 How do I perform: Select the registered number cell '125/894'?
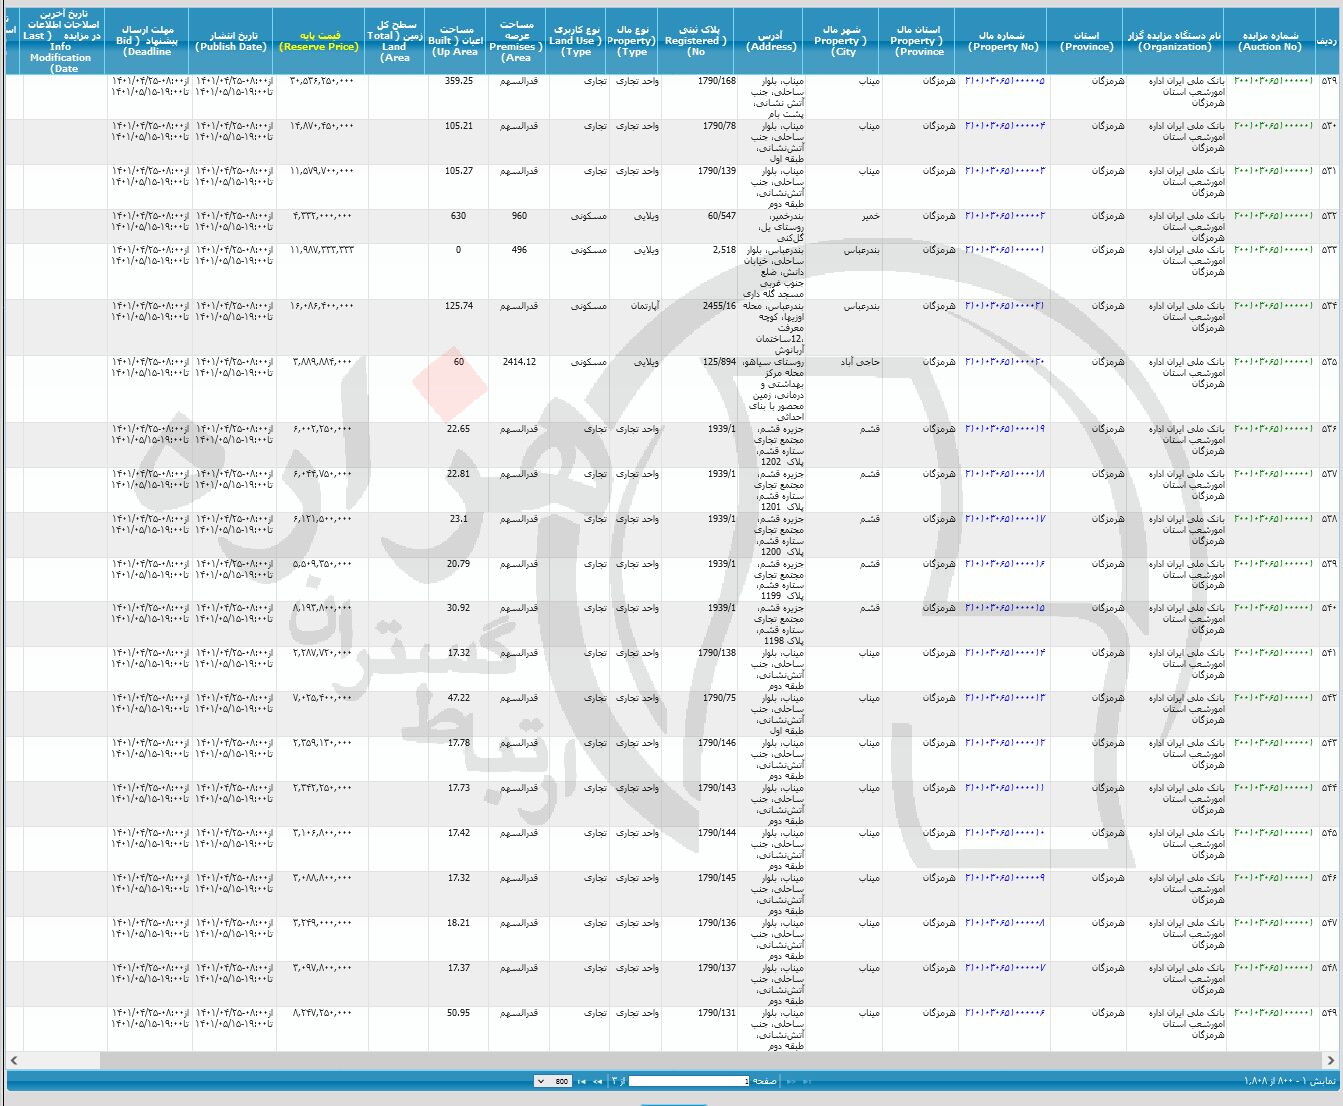pos(719,362)
